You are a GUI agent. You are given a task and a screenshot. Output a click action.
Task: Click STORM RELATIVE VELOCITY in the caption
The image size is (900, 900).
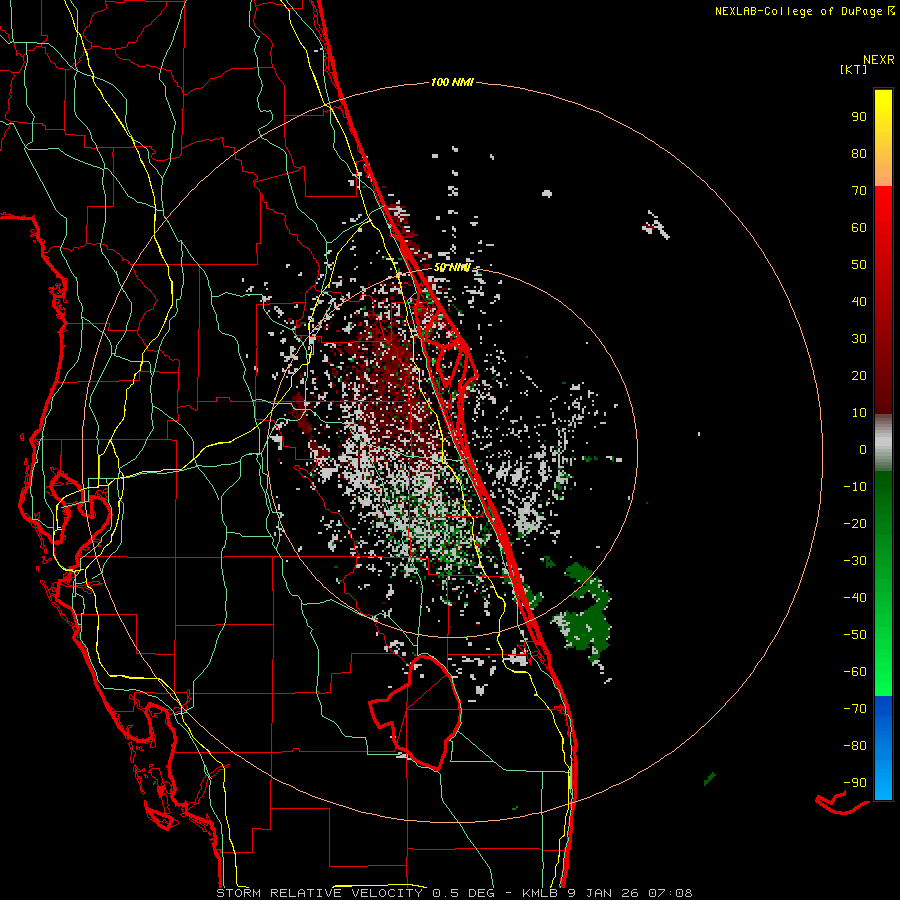[x=319, y=893]
